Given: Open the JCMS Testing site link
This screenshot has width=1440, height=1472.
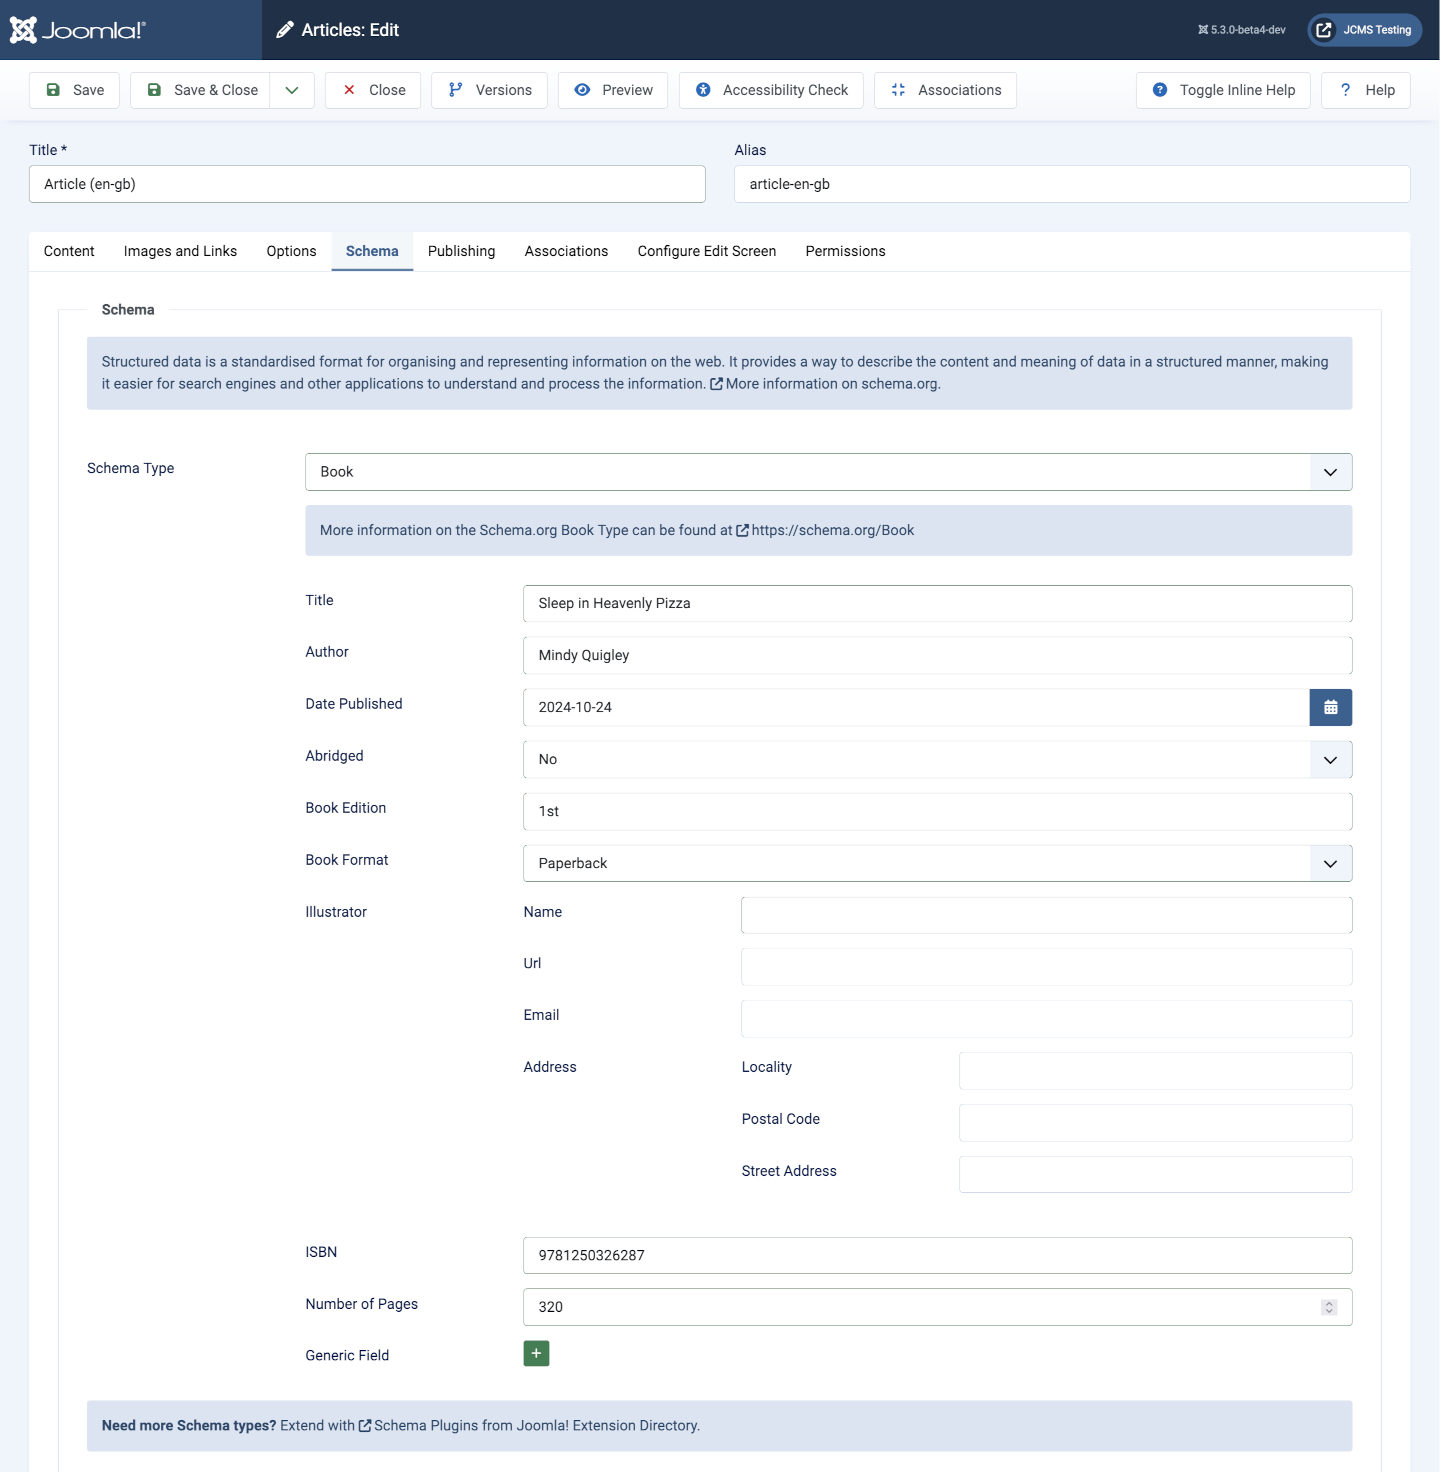Looking at the screenshot, I should [x=1365, y=30].
